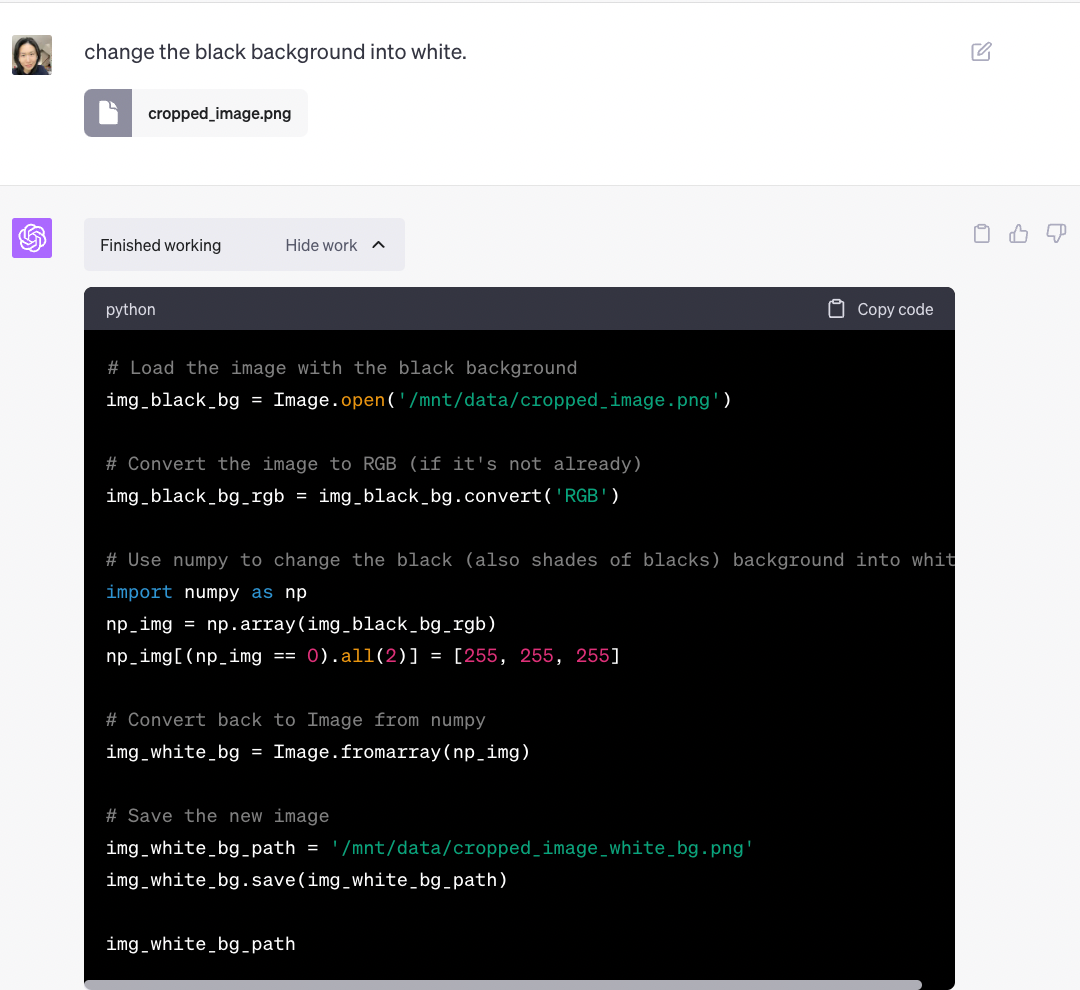The image size is (1080, 990).
Task: Collapse the work details via Hide work chevron
Action: (x=378, y=244)
